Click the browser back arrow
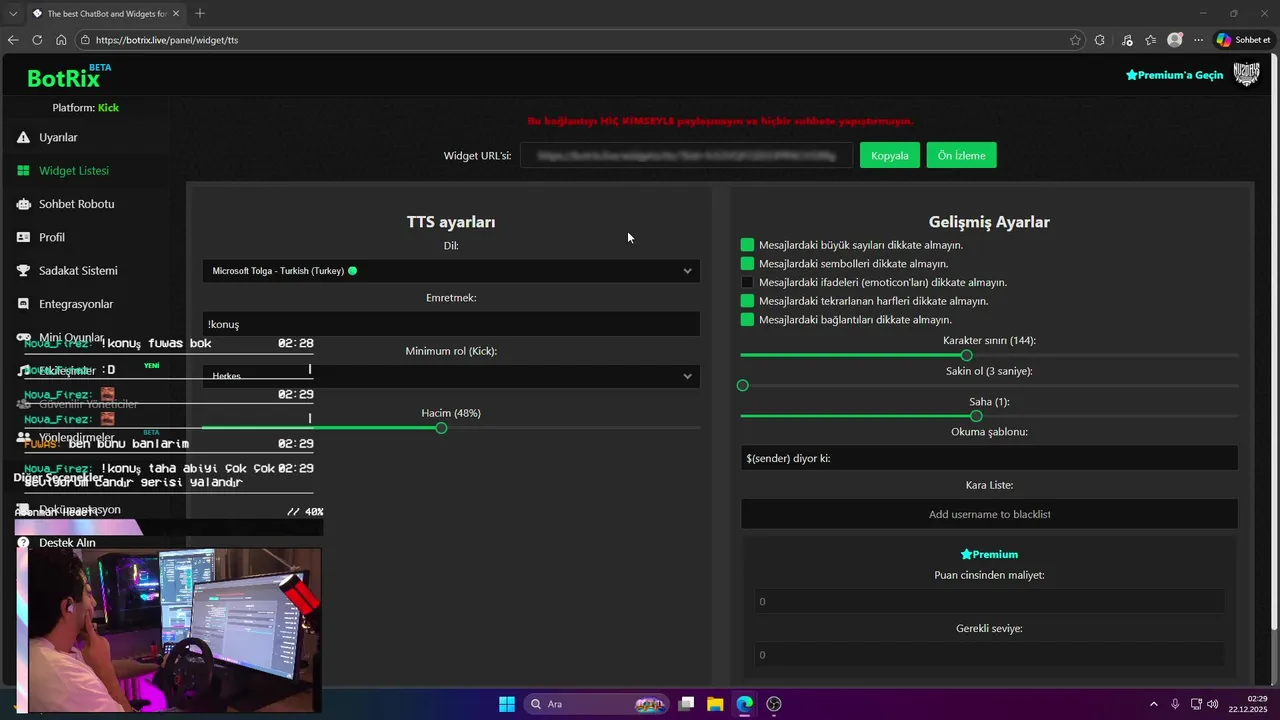The image size is (1280, 720). (x=13, y=40)
